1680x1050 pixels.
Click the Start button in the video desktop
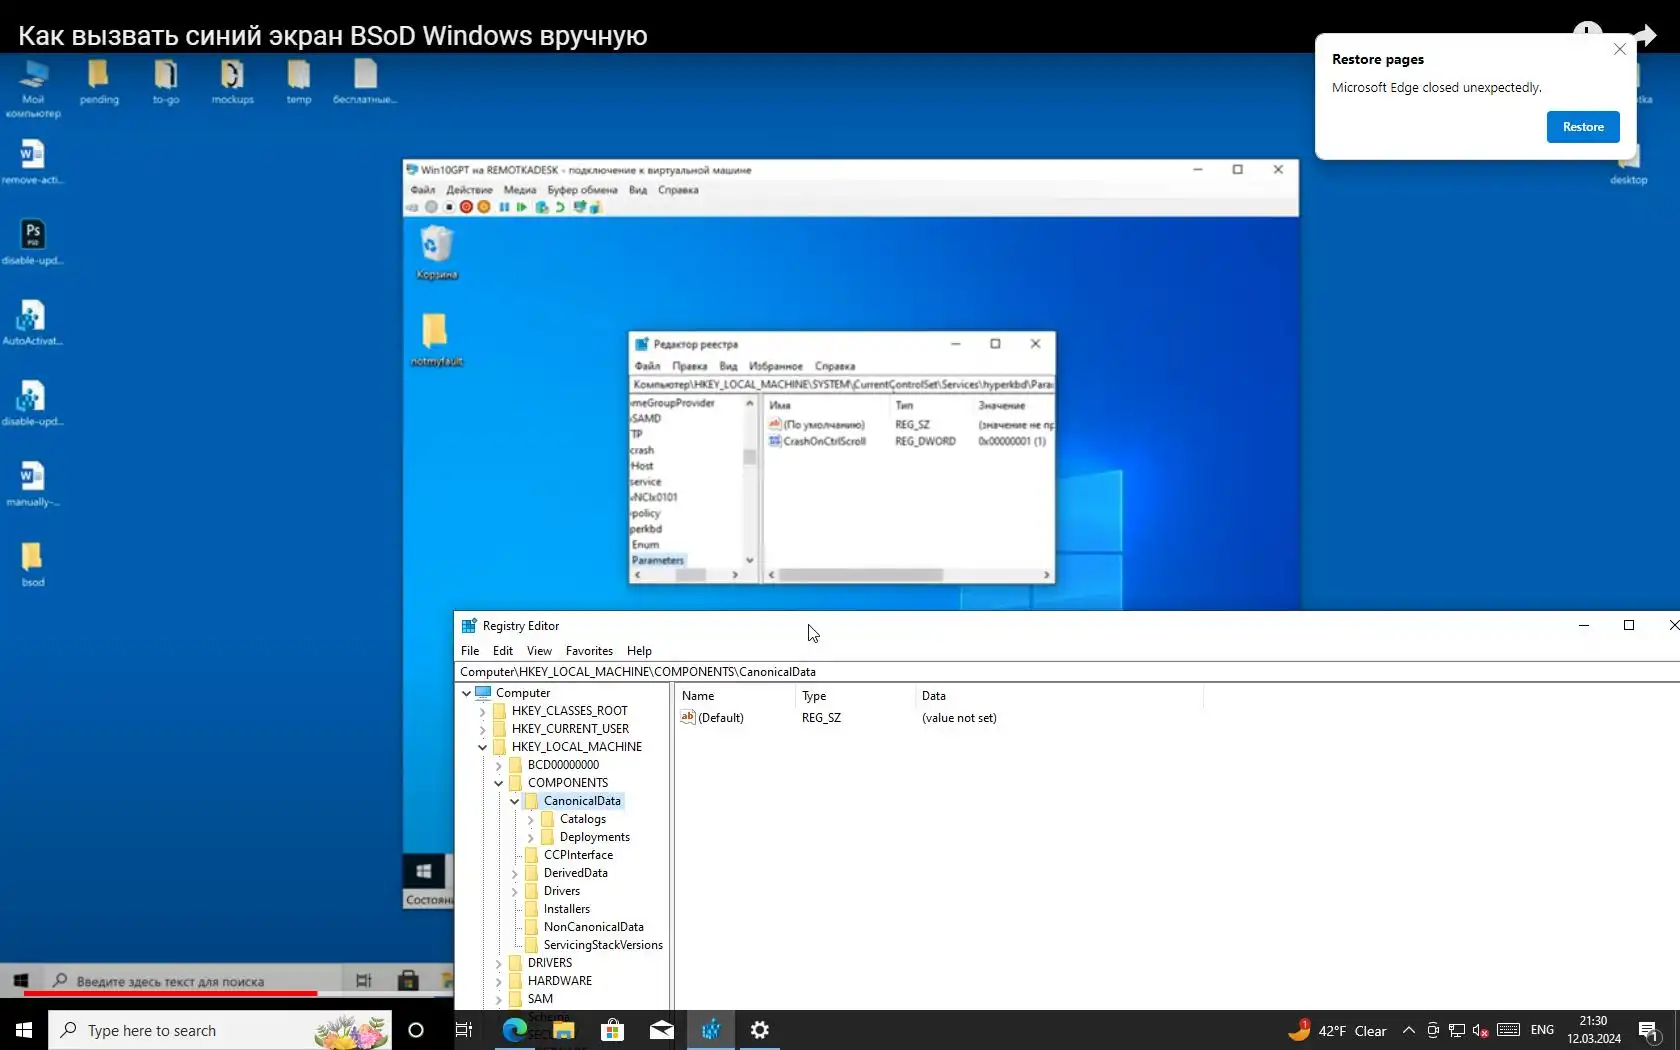pyautogui.click(x=21, y=981)
